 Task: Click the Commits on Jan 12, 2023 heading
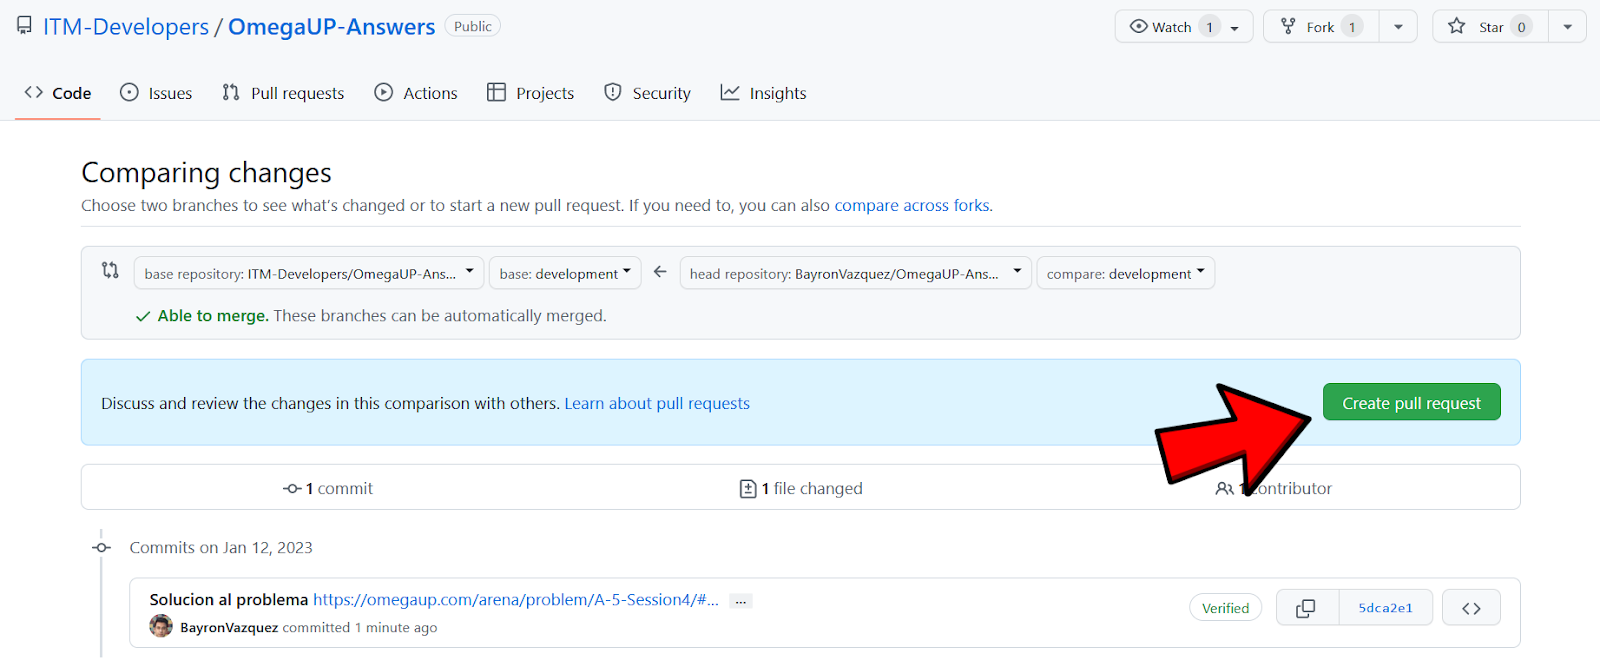[221, 547]
